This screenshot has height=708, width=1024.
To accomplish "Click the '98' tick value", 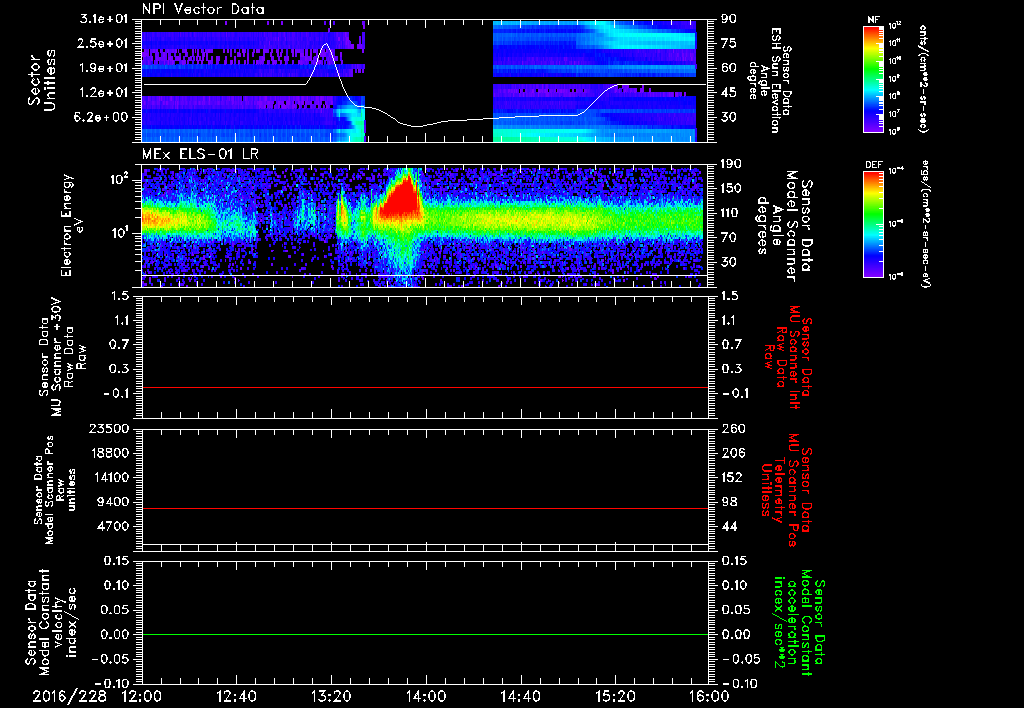I will coord(728,502).
